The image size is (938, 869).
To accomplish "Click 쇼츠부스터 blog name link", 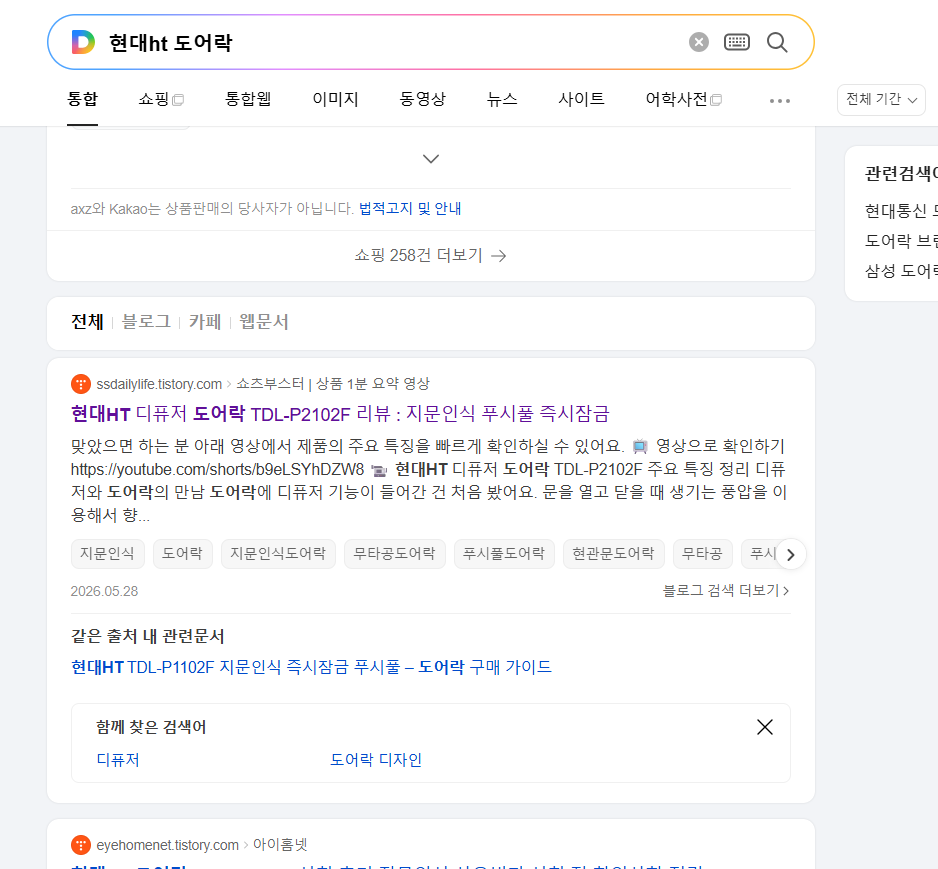I will tap(333, 384).
